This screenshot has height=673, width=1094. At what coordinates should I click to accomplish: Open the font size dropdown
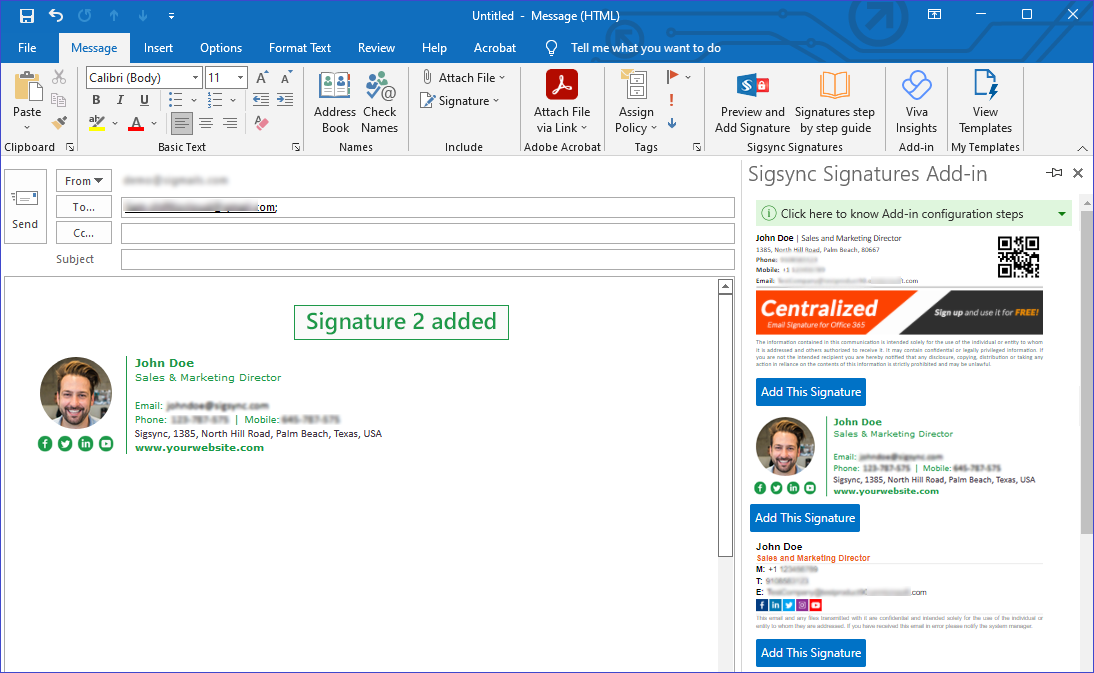pos(240,78)
